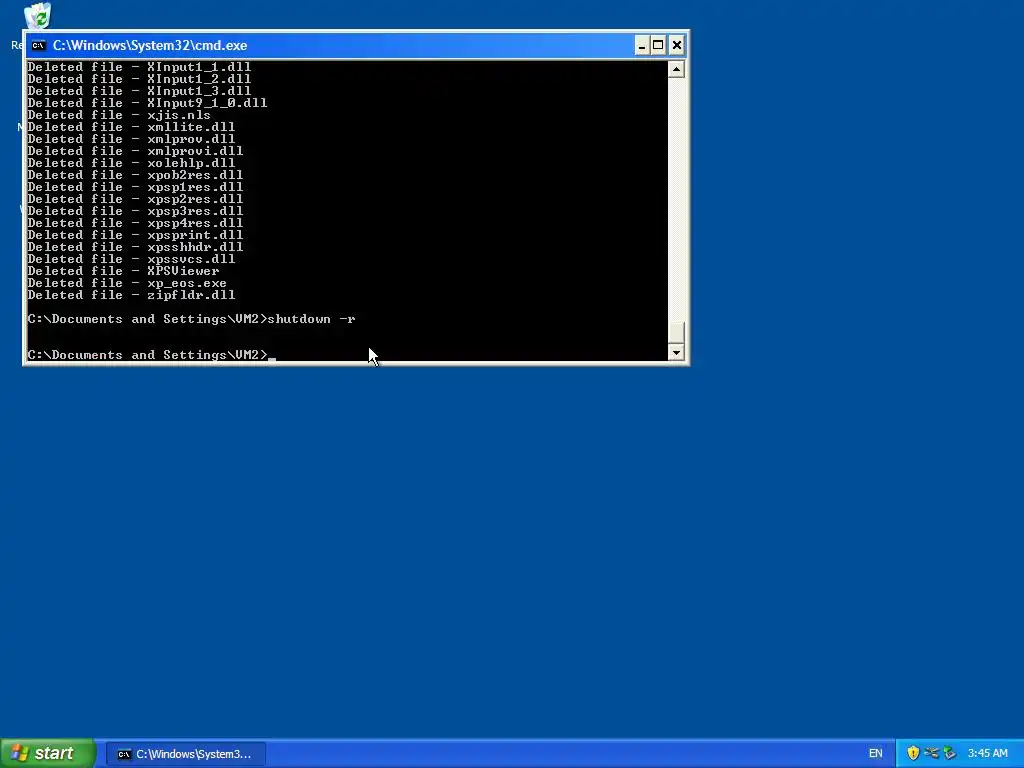
Task: Open the network connection tray icon
Action: click(931, 753)
